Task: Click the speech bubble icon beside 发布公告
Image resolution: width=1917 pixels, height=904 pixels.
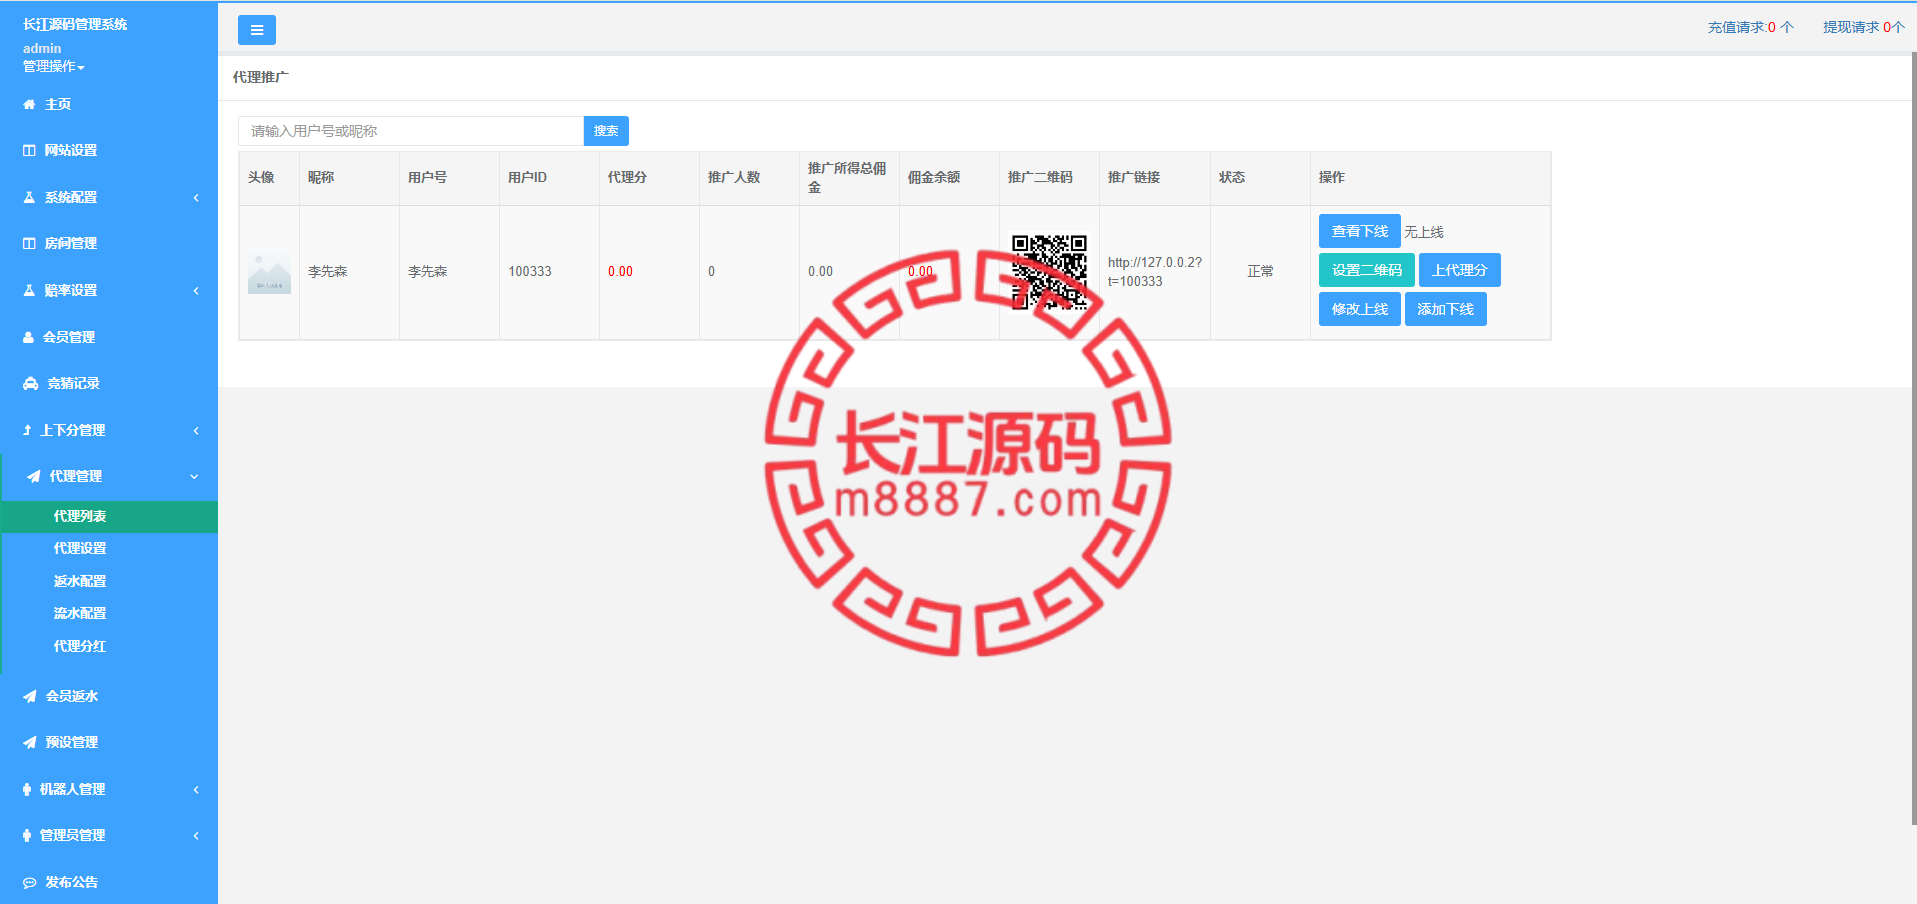Action: click(x=30, y=882)
